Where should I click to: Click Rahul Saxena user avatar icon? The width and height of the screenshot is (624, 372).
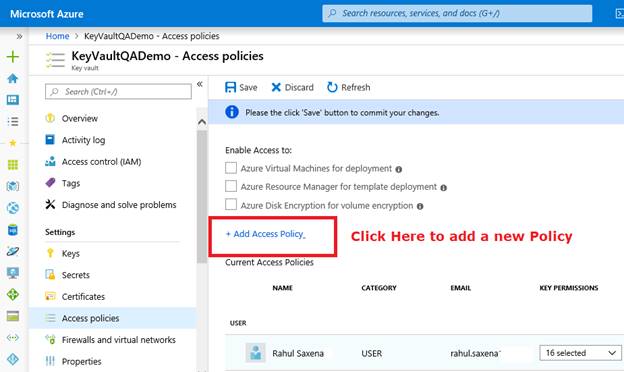point(255,353)
